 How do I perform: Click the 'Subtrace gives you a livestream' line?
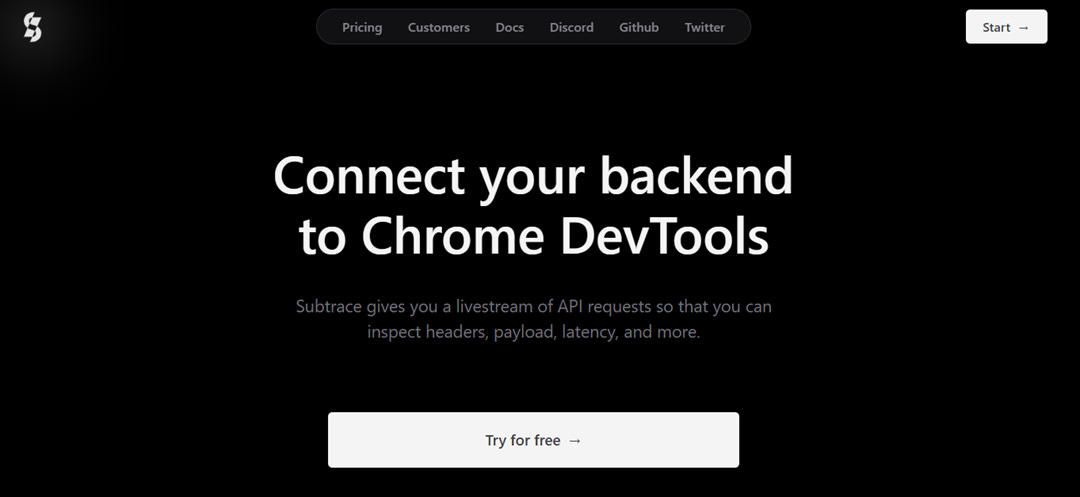point(533,306)
